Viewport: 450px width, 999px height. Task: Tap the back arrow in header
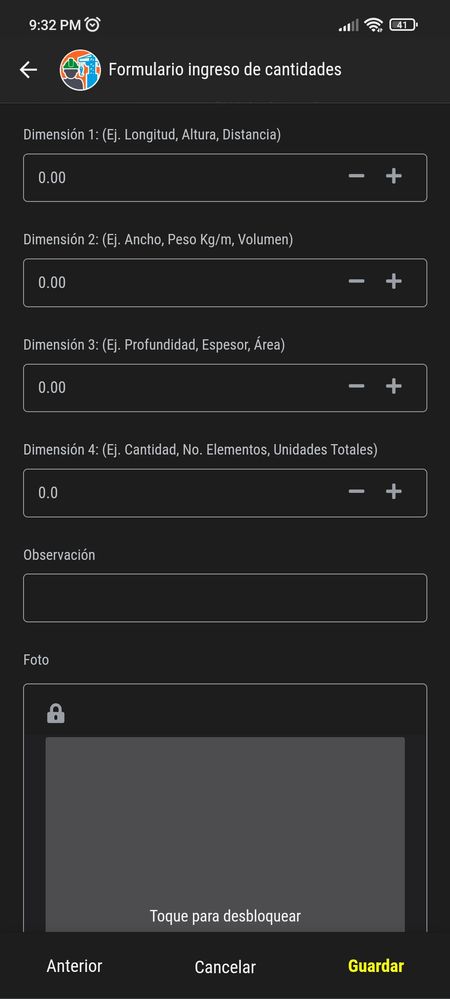pyautogui.click(x=28, y=69)
